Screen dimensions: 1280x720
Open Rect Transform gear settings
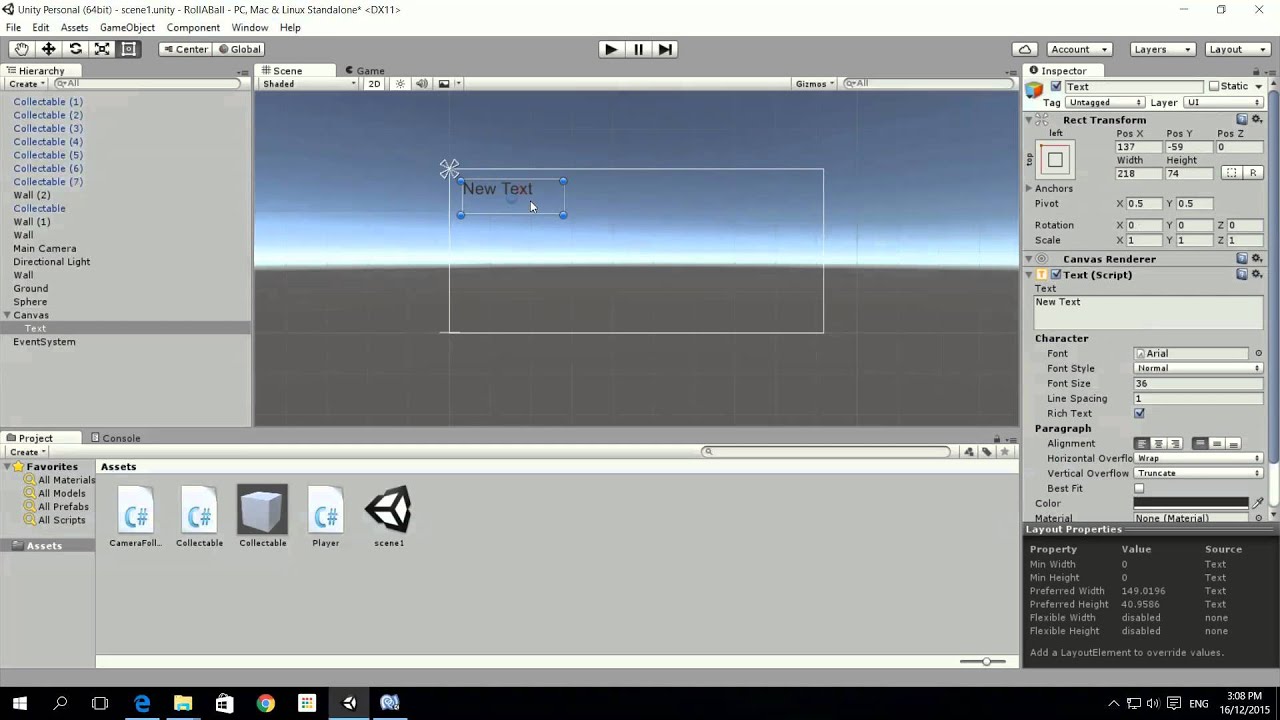1257,119
